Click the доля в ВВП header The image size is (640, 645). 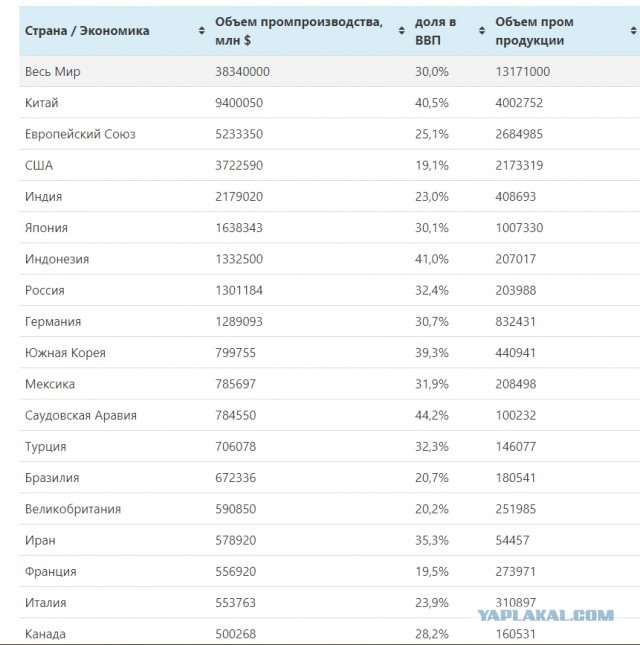435,31
